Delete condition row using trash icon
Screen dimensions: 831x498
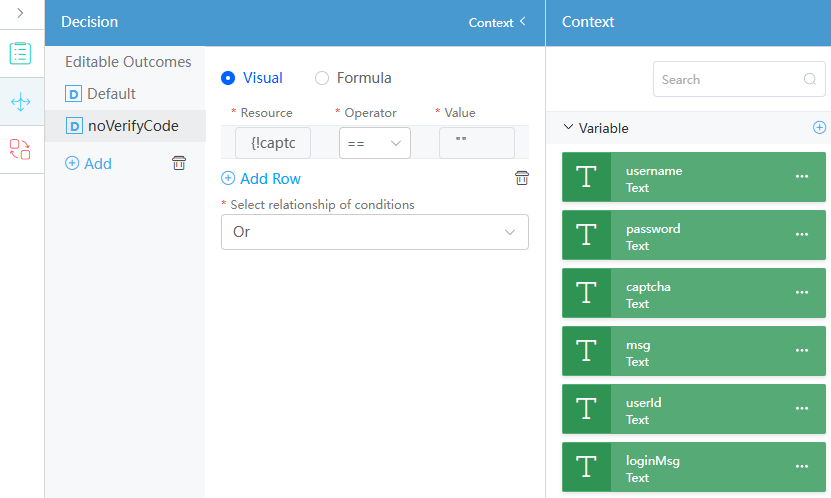(x=522, y=178)
